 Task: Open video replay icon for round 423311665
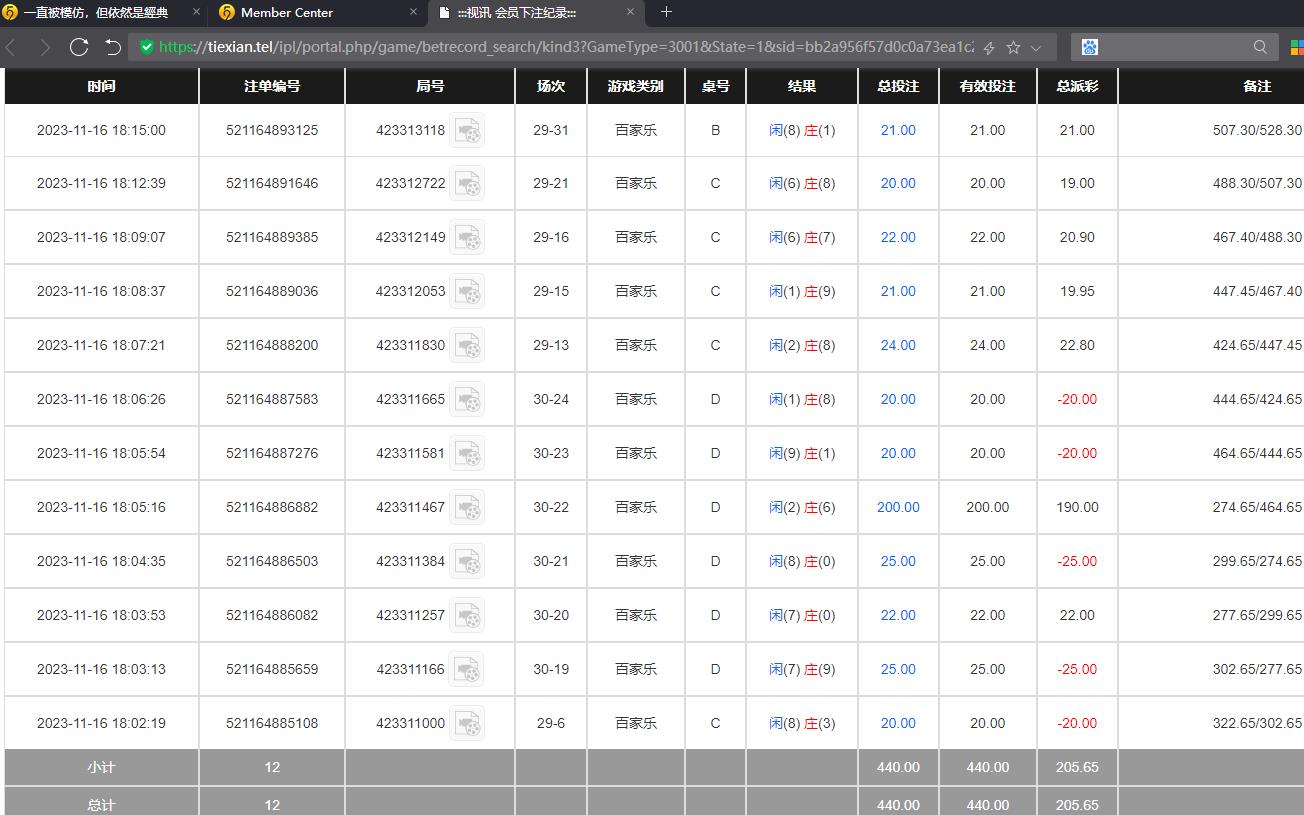pos(467,400)
